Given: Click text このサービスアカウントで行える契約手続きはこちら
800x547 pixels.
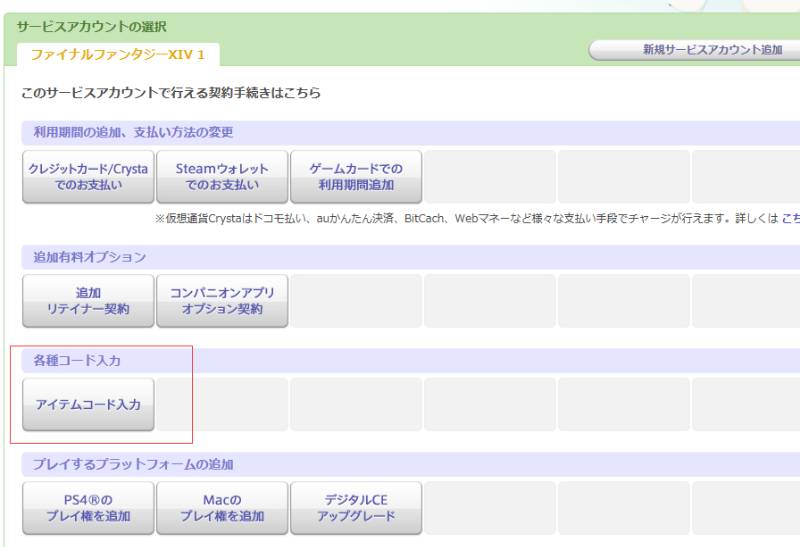Looking at the screenshot, I should tap(171, 93).
